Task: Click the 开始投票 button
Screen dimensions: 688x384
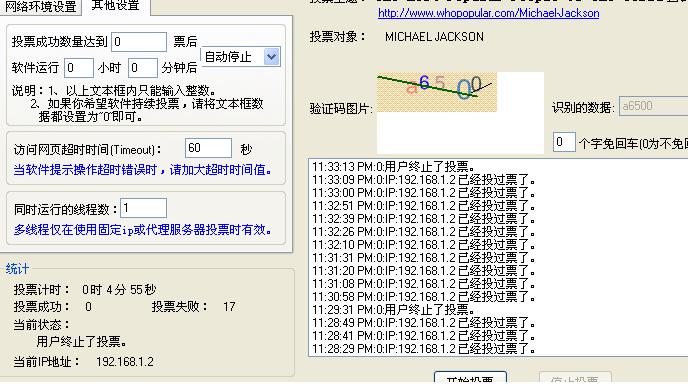Action: tap(470, 378)
